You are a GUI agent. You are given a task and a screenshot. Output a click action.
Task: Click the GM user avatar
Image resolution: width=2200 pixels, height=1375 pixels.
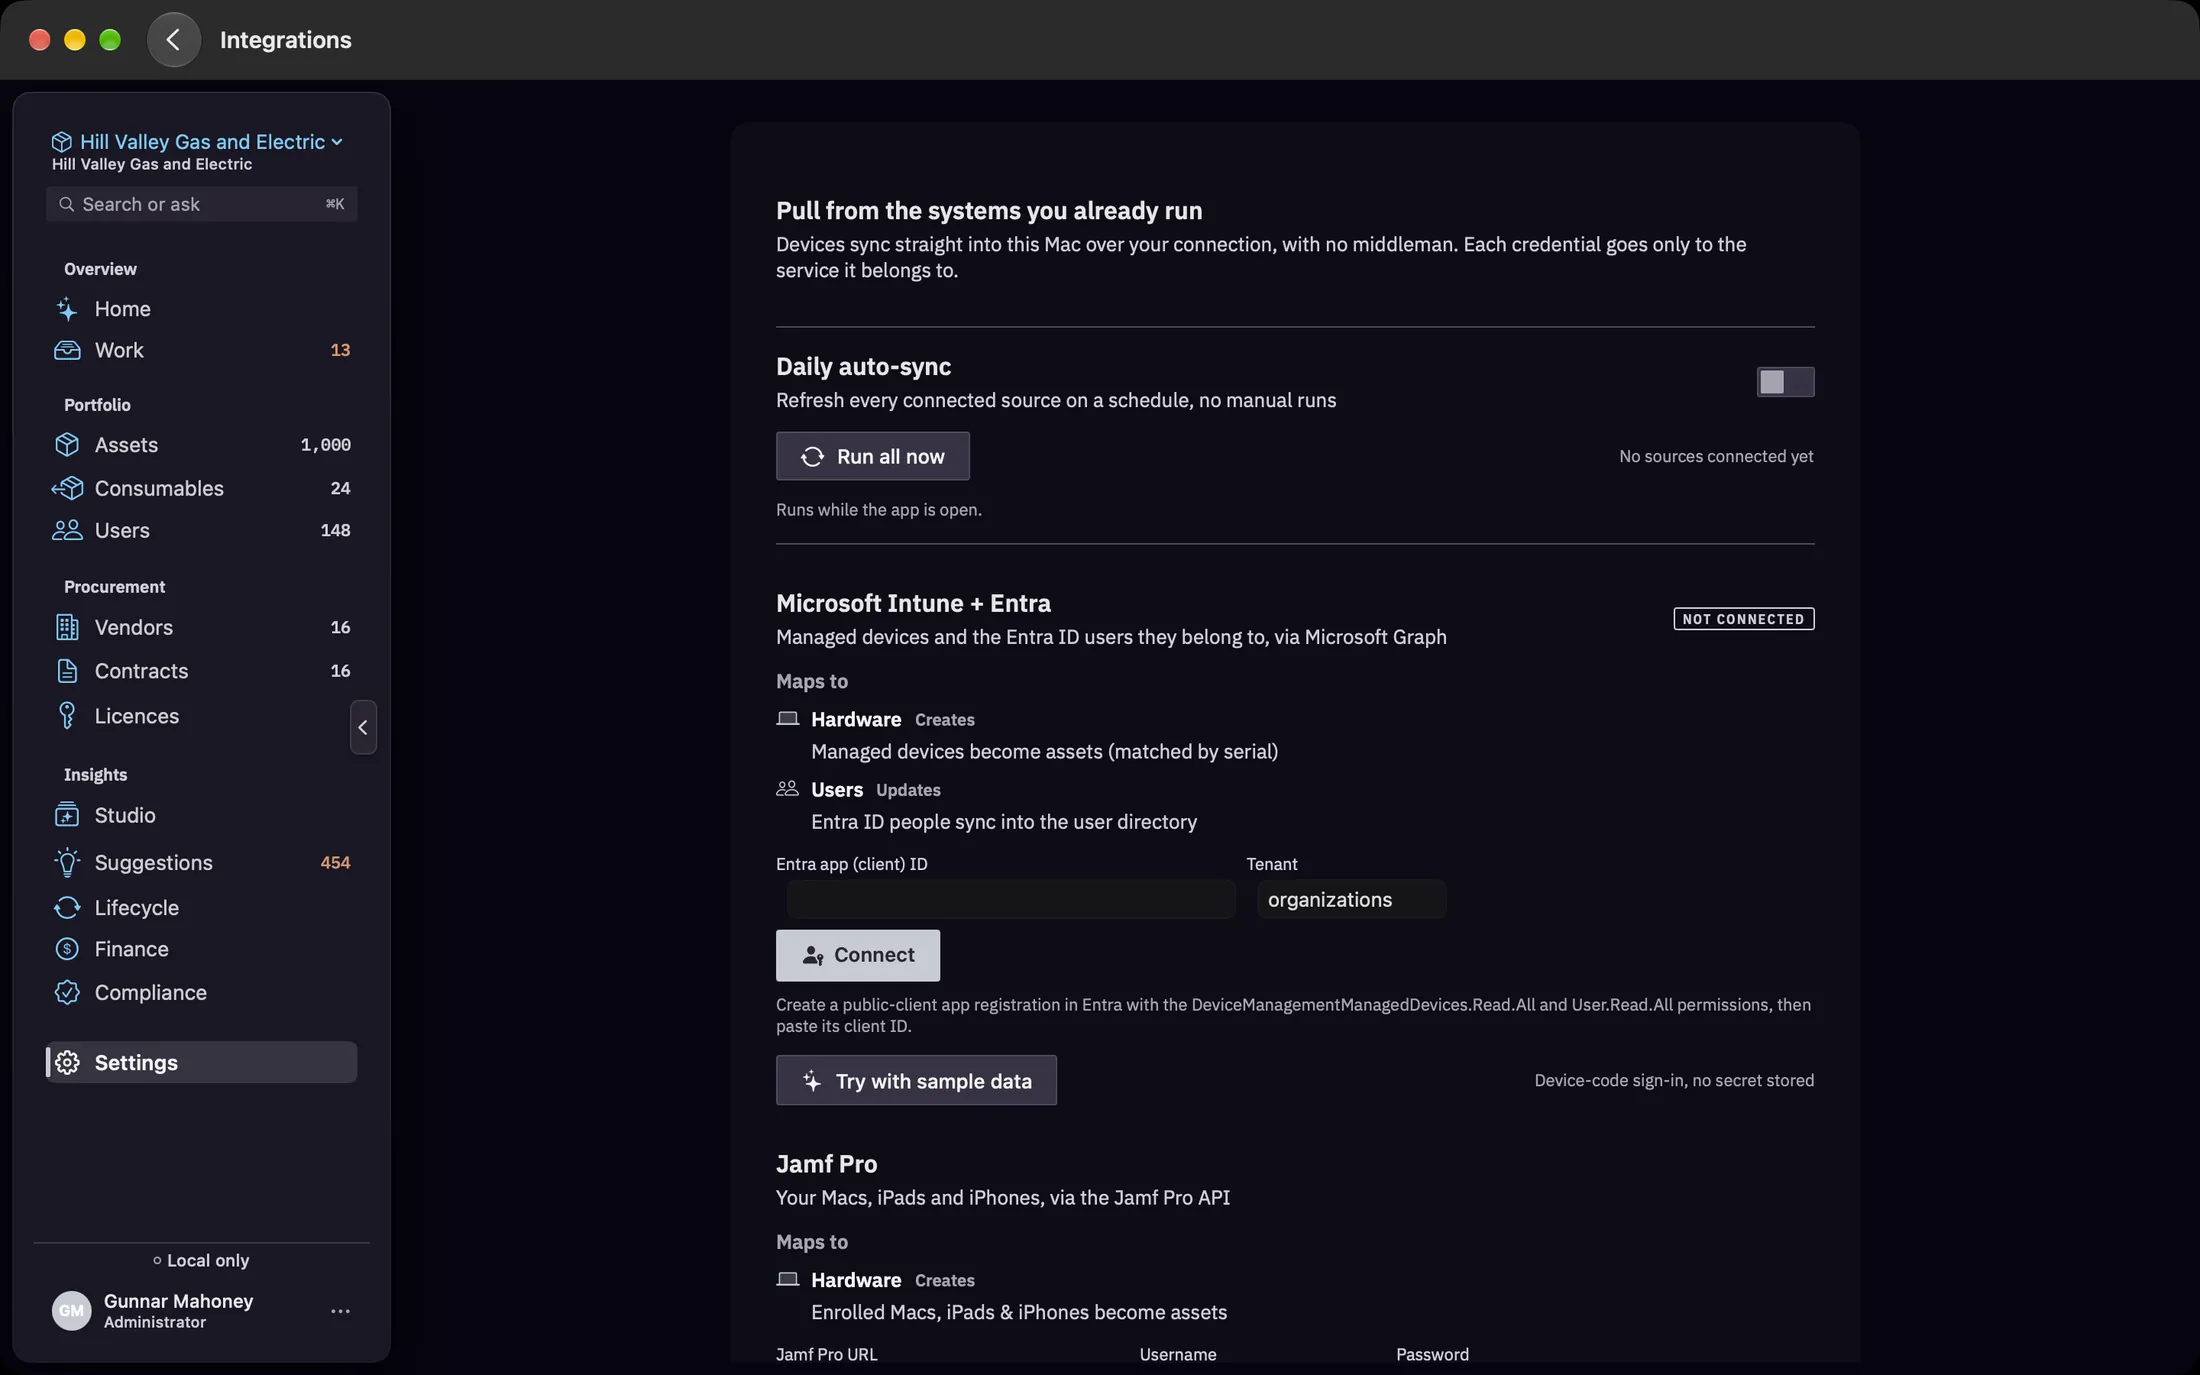[71, 1311]
